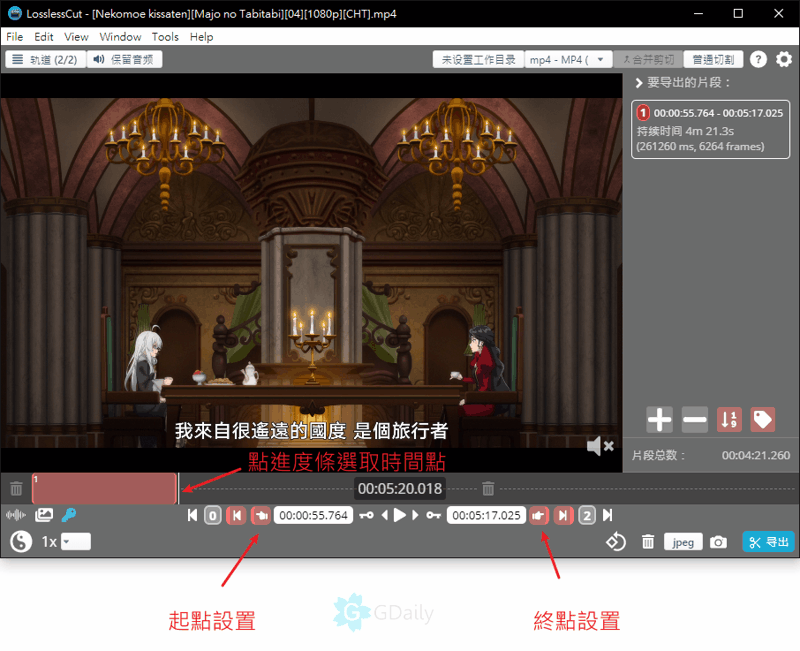Toggle yin-yang invert segments icon
Image resolution: width=800 pixels, height=651 pixels.
click(x=21, y=541)
